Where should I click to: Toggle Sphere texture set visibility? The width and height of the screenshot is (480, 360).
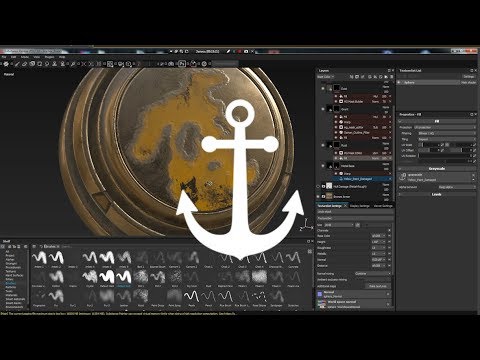(399, 82)
